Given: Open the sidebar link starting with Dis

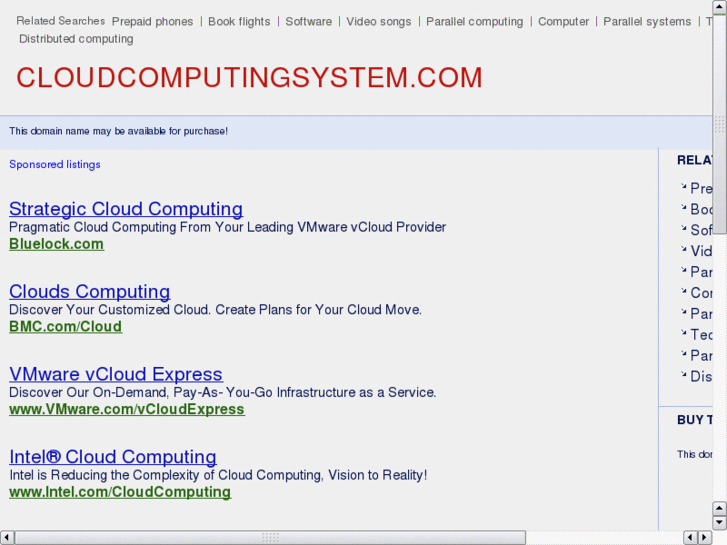Looking at the screenshot, I should click(x=701, y=376).
